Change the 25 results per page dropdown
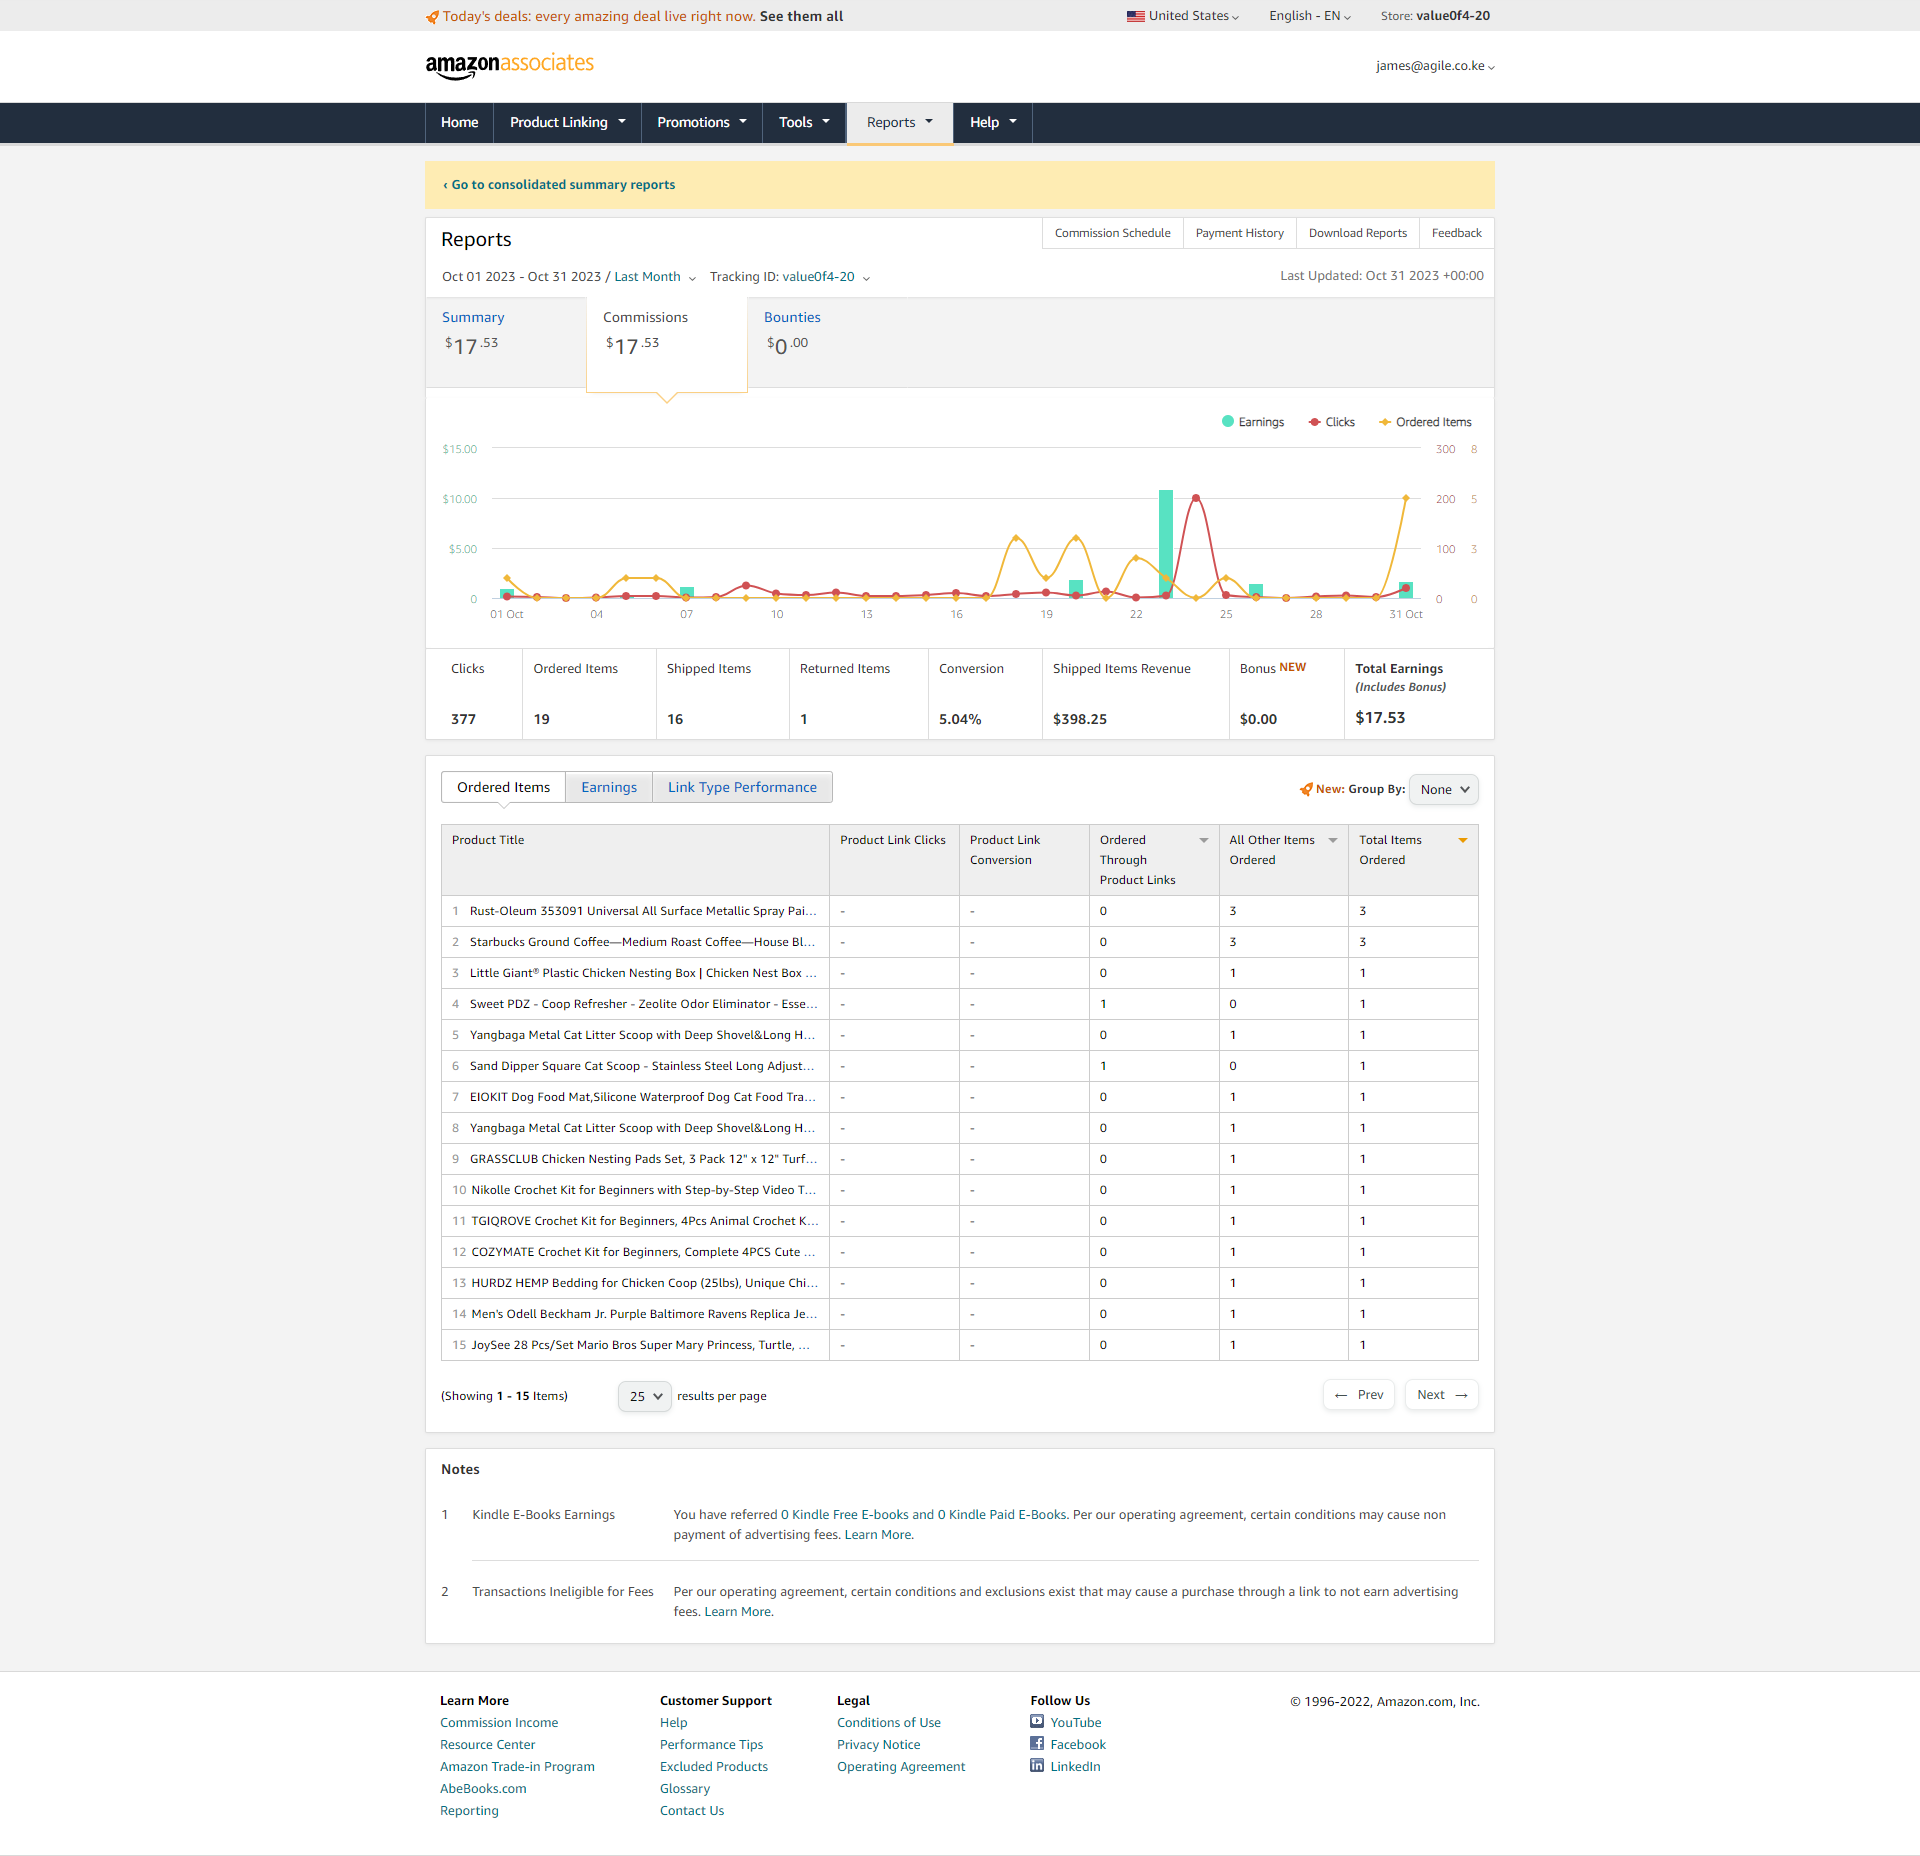 click(x=645, y=1396)
